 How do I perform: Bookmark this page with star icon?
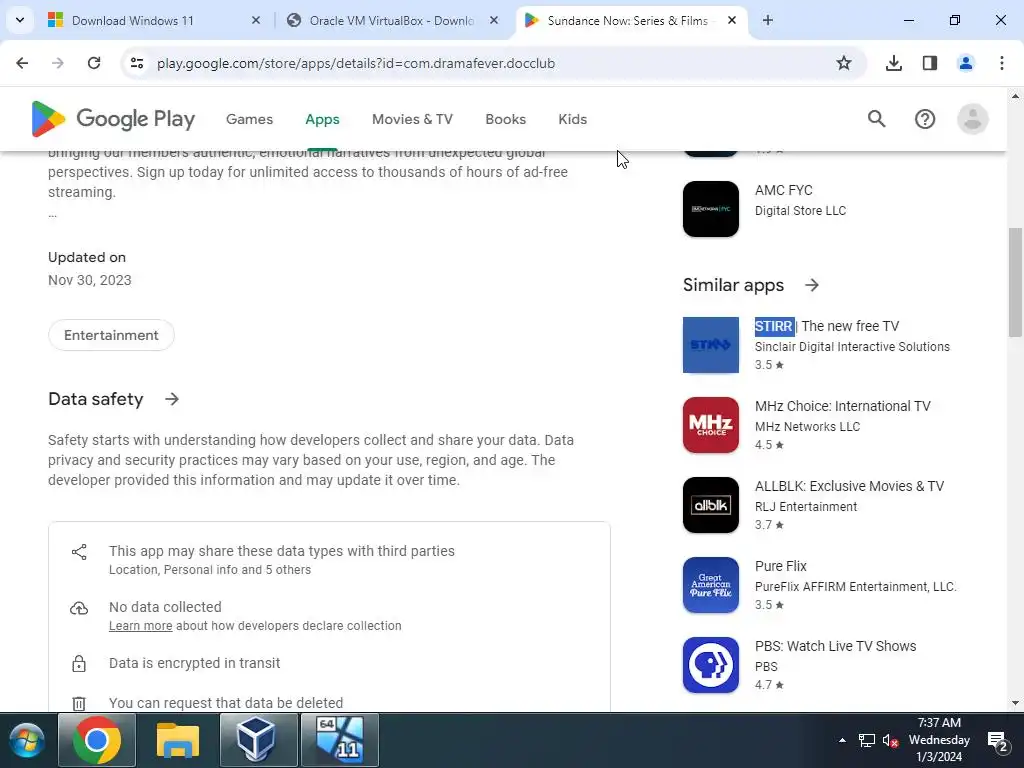(x=844, y=63)
